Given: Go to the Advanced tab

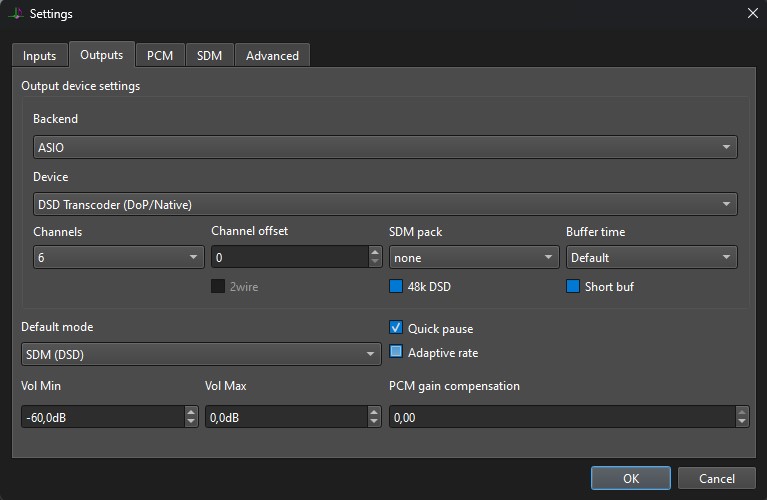Looking at the screenshot, I should pos(272,56).
